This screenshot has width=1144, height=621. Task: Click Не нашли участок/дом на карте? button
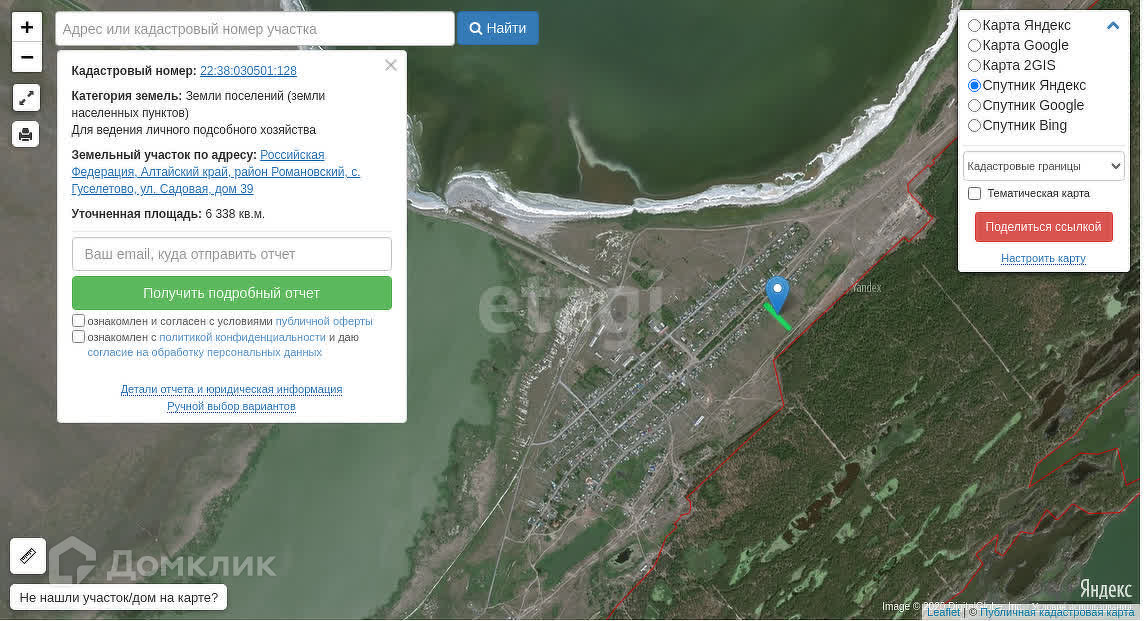(119, 598)
